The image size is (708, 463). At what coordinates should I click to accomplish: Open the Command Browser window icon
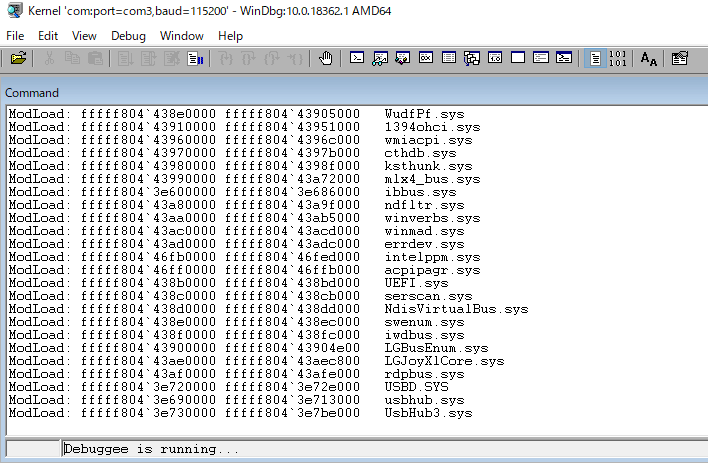tap(564, 58)
